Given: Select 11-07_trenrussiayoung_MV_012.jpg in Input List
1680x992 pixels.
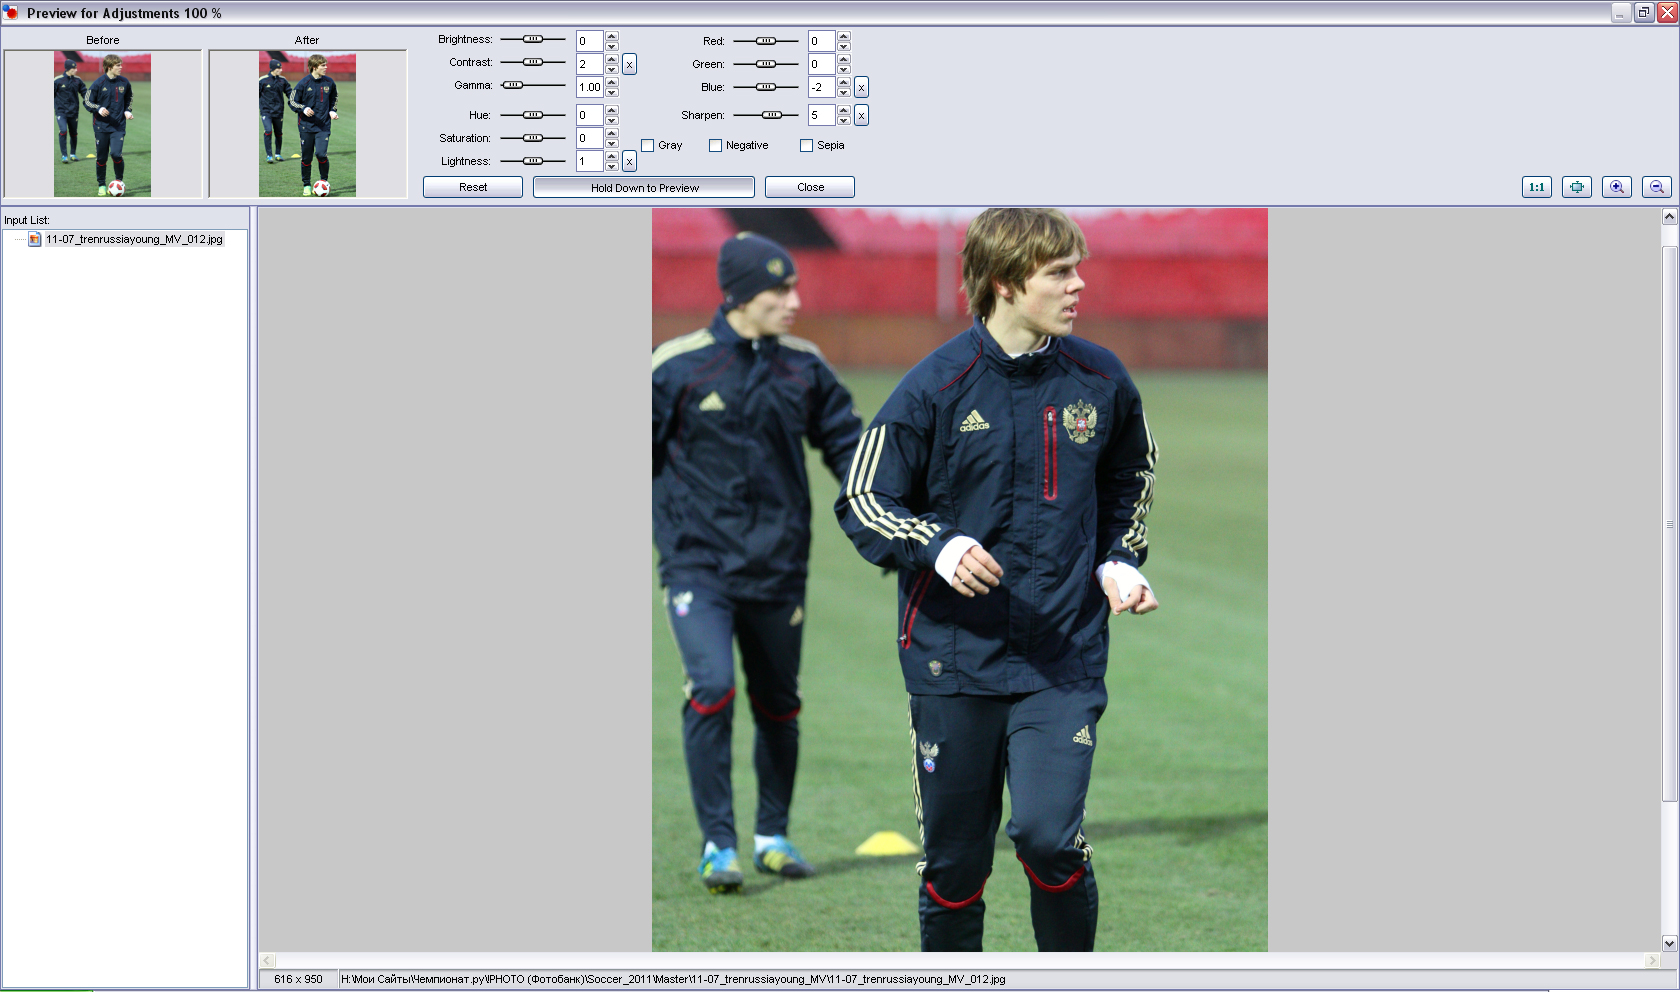Looking at the screenshot, I should tap(134, 239).
